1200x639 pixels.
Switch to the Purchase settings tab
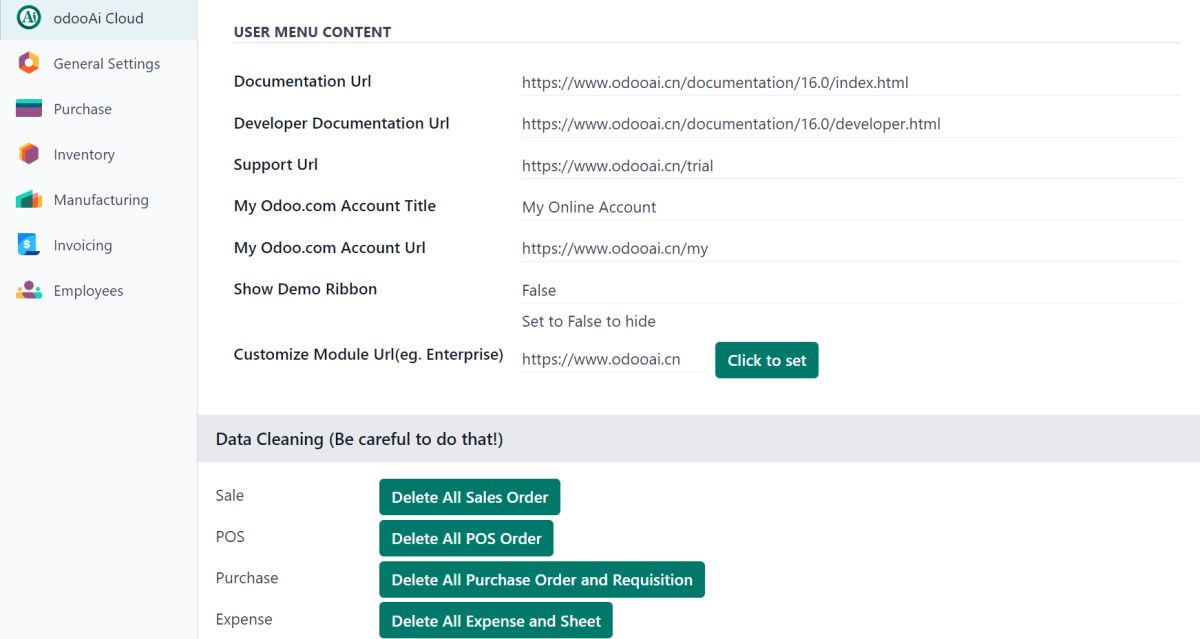[82, 109]
